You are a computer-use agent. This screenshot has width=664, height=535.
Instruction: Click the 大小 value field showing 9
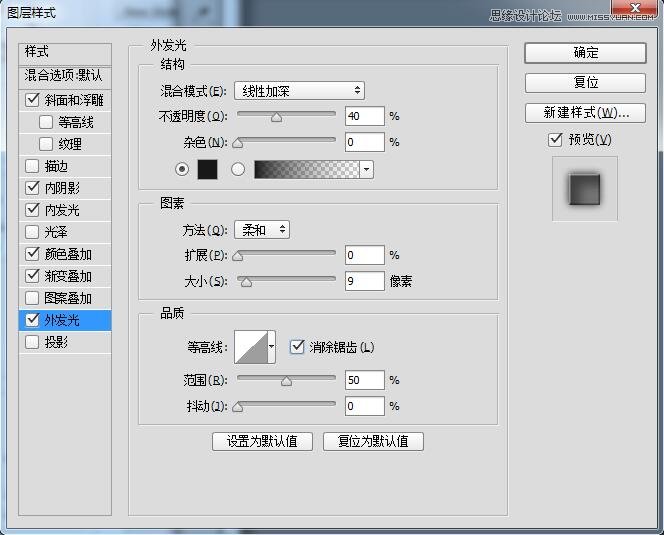365,281
